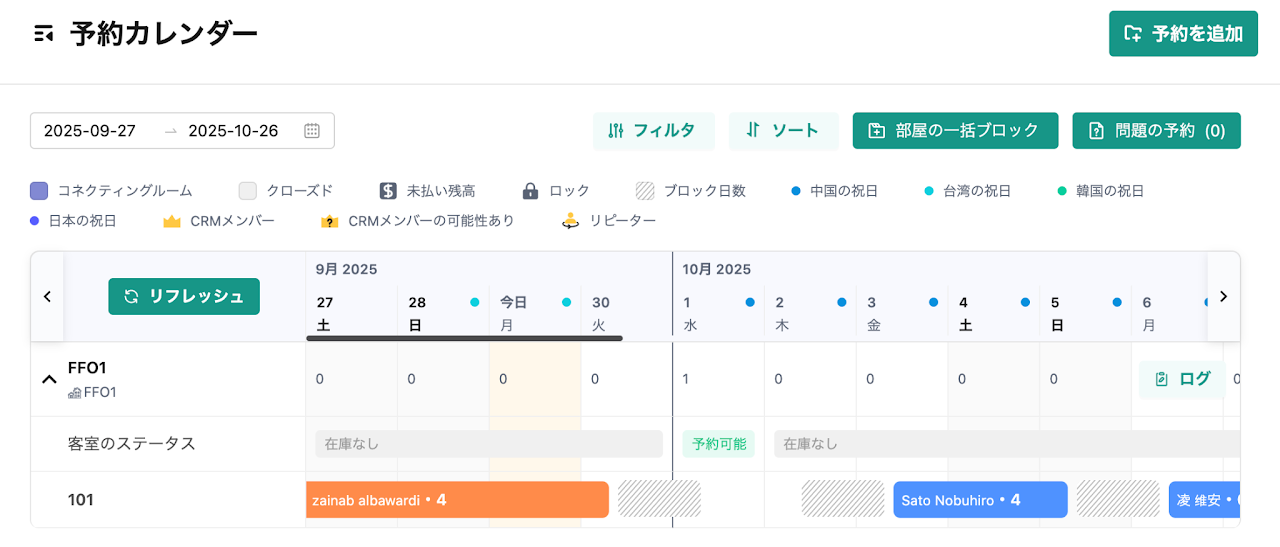Open the フィルタ options
Viewport: 1280px width, 547px height.
653,131
